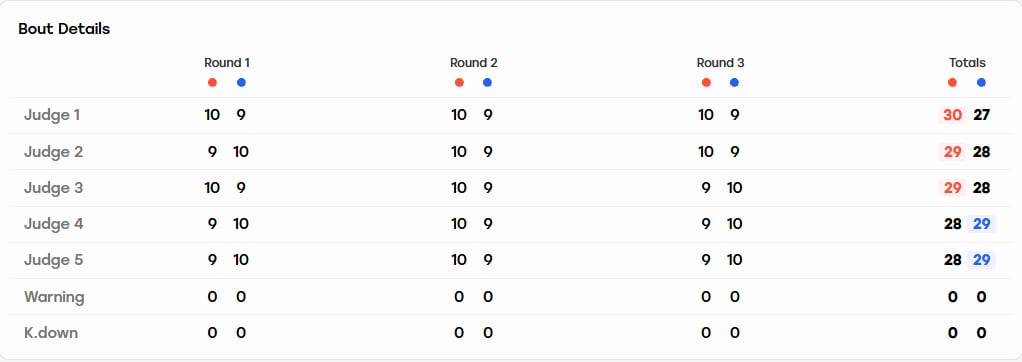Click Judge 2's highlighted red total of 29

(x=952, y=152)
